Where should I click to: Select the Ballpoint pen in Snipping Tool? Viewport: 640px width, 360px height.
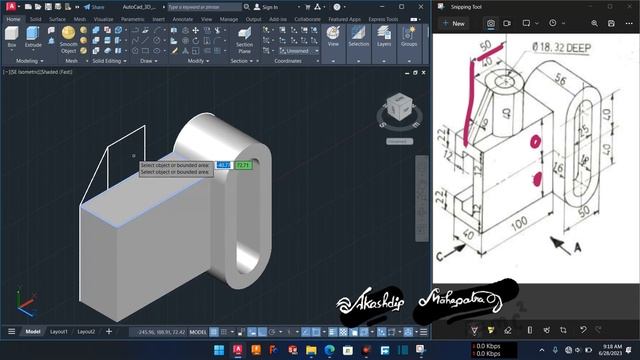click(474, 330)
